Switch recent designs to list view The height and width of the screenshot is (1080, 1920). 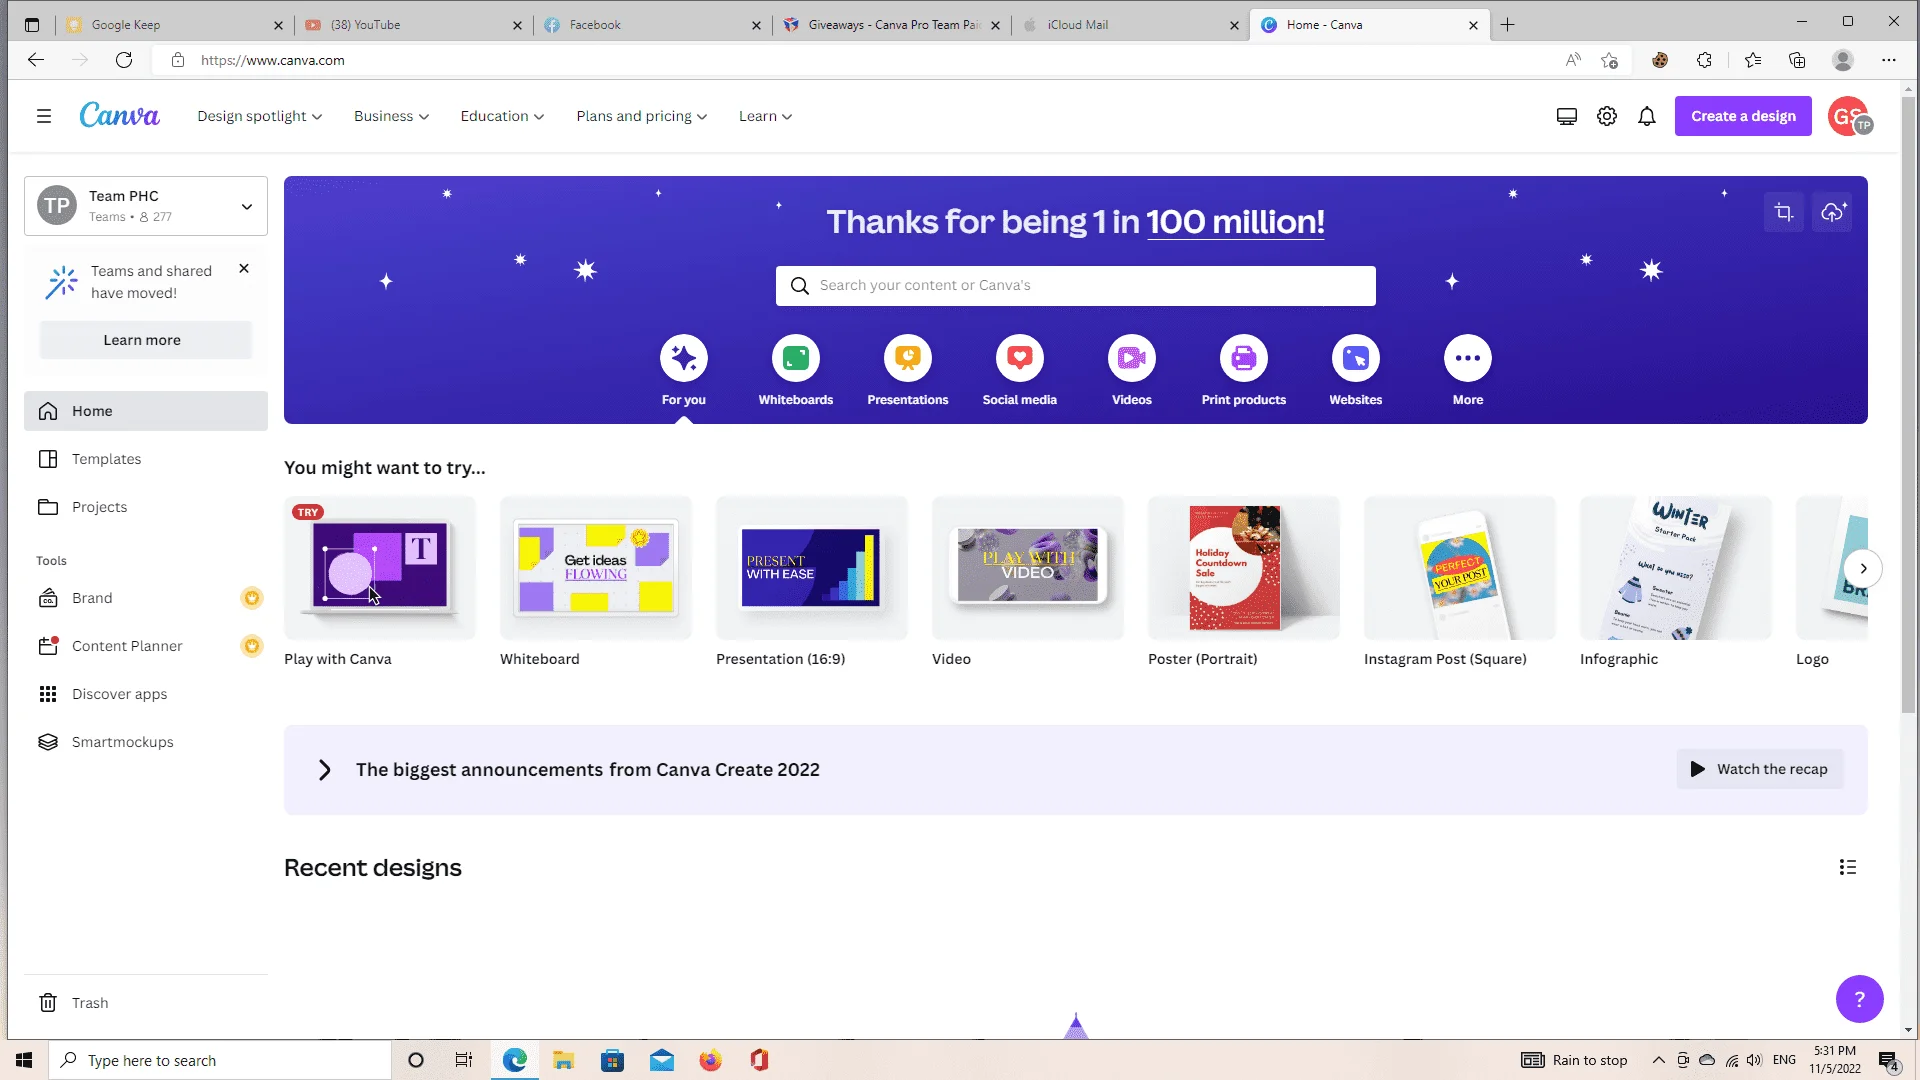click(1848, 867)
